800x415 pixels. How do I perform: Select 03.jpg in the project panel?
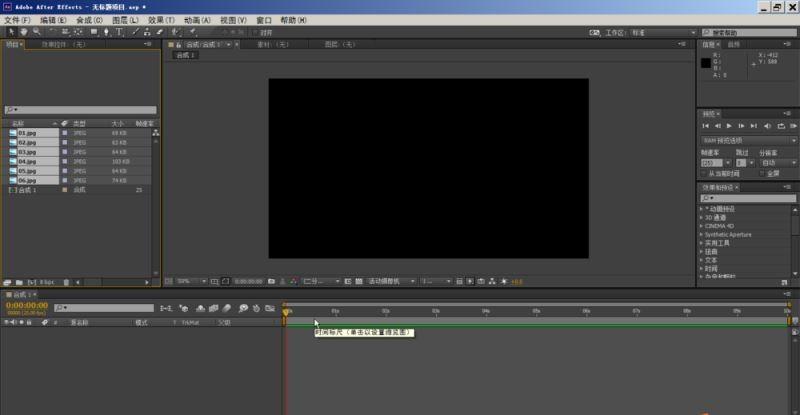coord(27,151)
